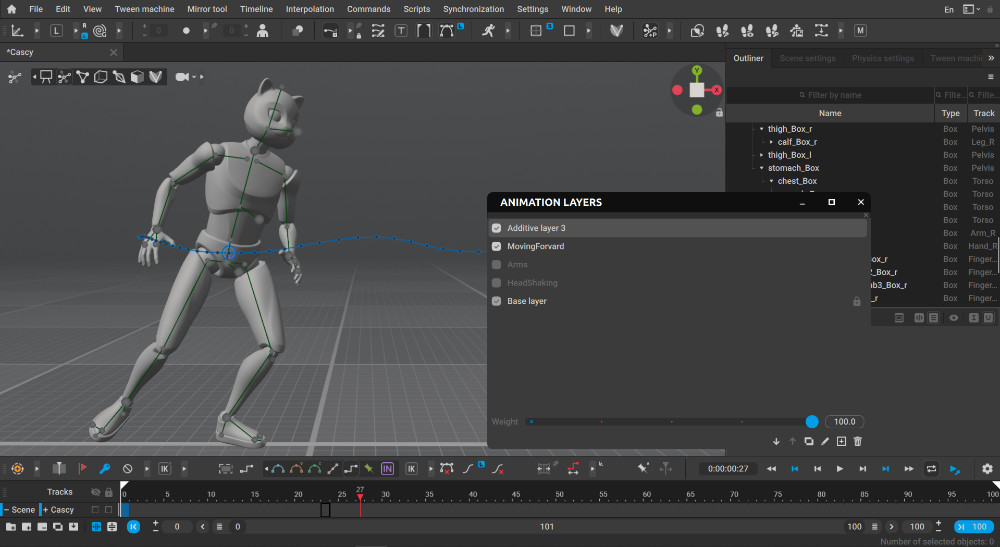Viewport: 1000px width, 547px height.
Task: Toggle the Local mode L icon
Action: 56,31
